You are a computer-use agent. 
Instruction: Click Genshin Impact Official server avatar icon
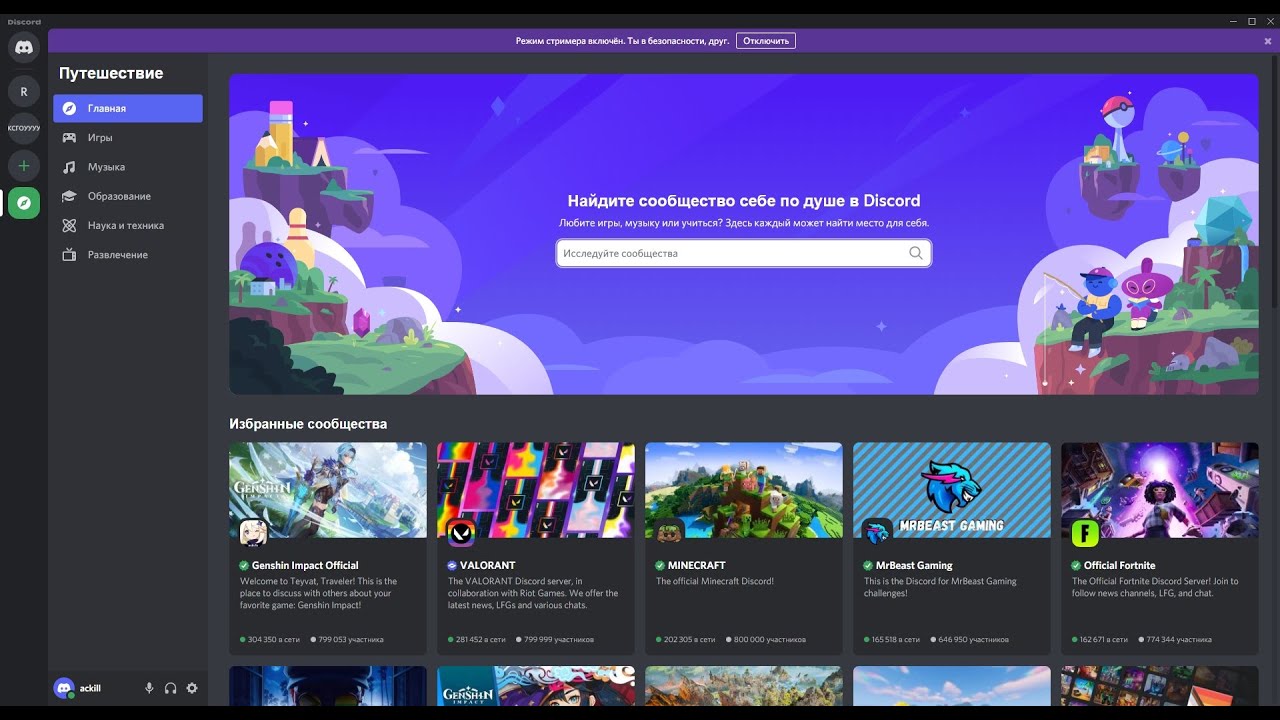pos(253,533)
